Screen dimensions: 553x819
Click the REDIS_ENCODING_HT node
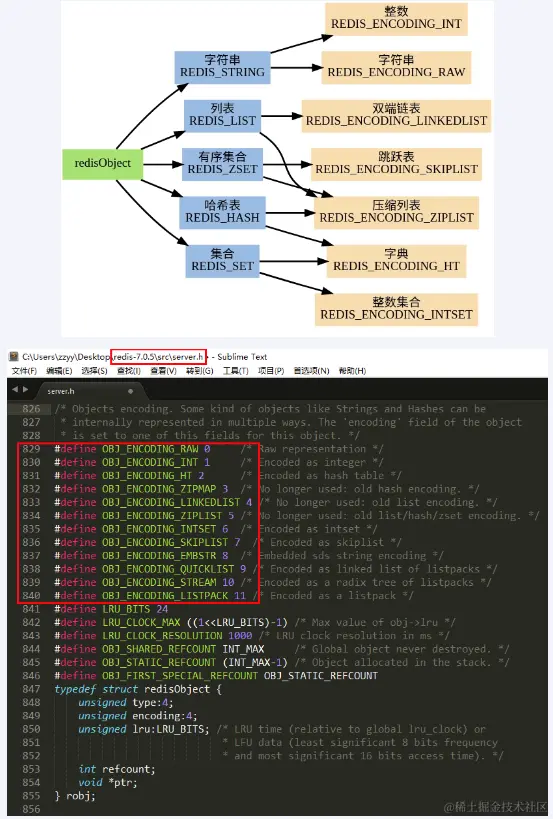click(396, 261)
